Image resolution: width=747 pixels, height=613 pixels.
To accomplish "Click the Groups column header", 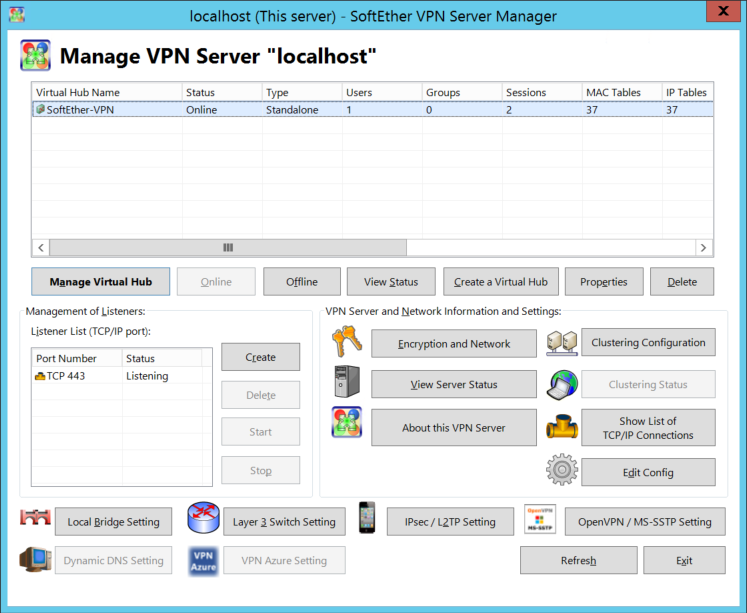I will (462, 92).
